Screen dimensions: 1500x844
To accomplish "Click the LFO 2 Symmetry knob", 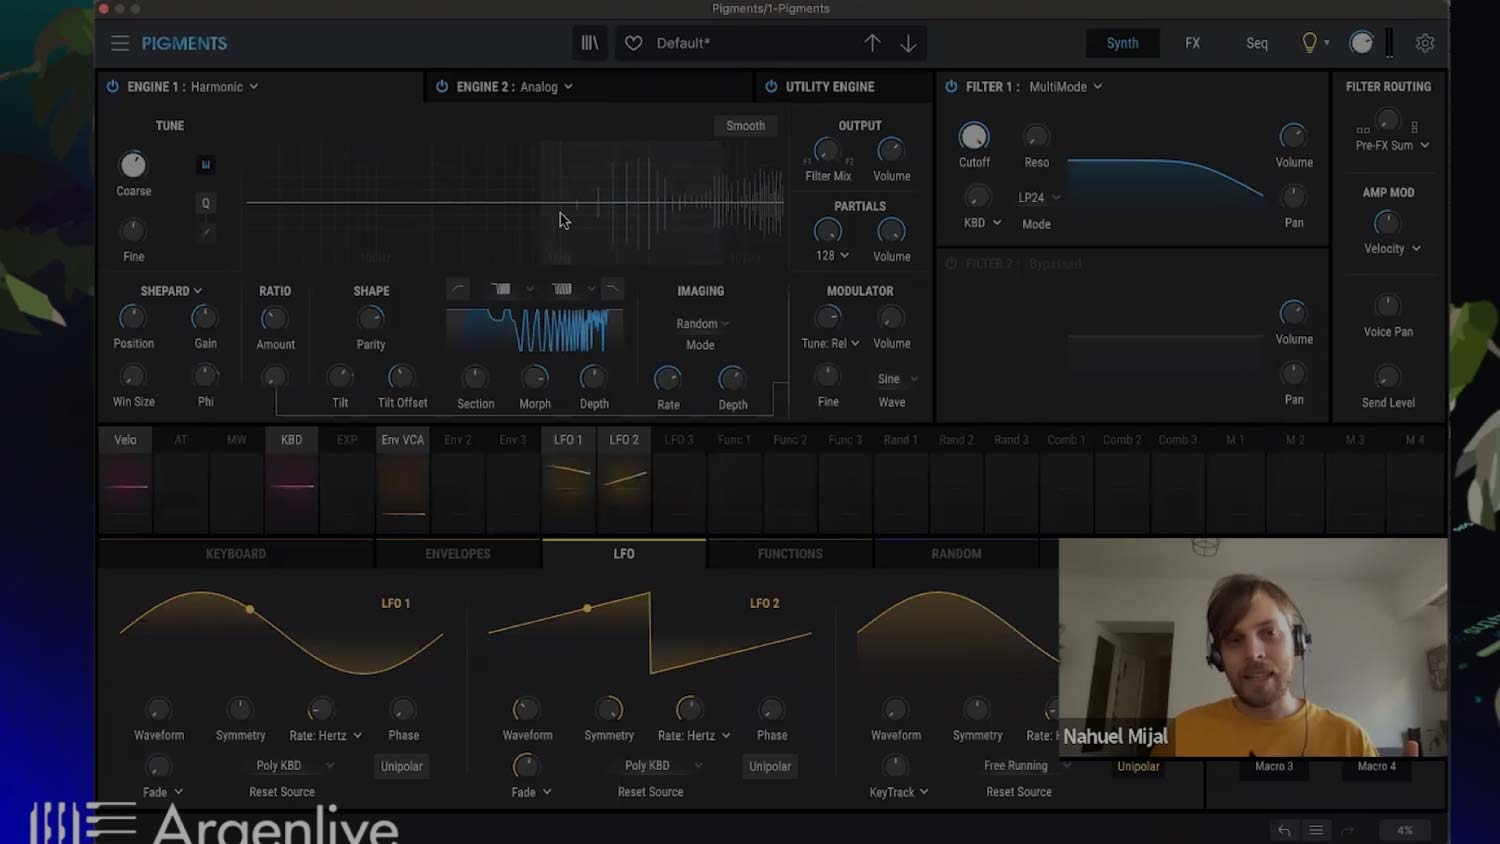I will pos(609,710).
